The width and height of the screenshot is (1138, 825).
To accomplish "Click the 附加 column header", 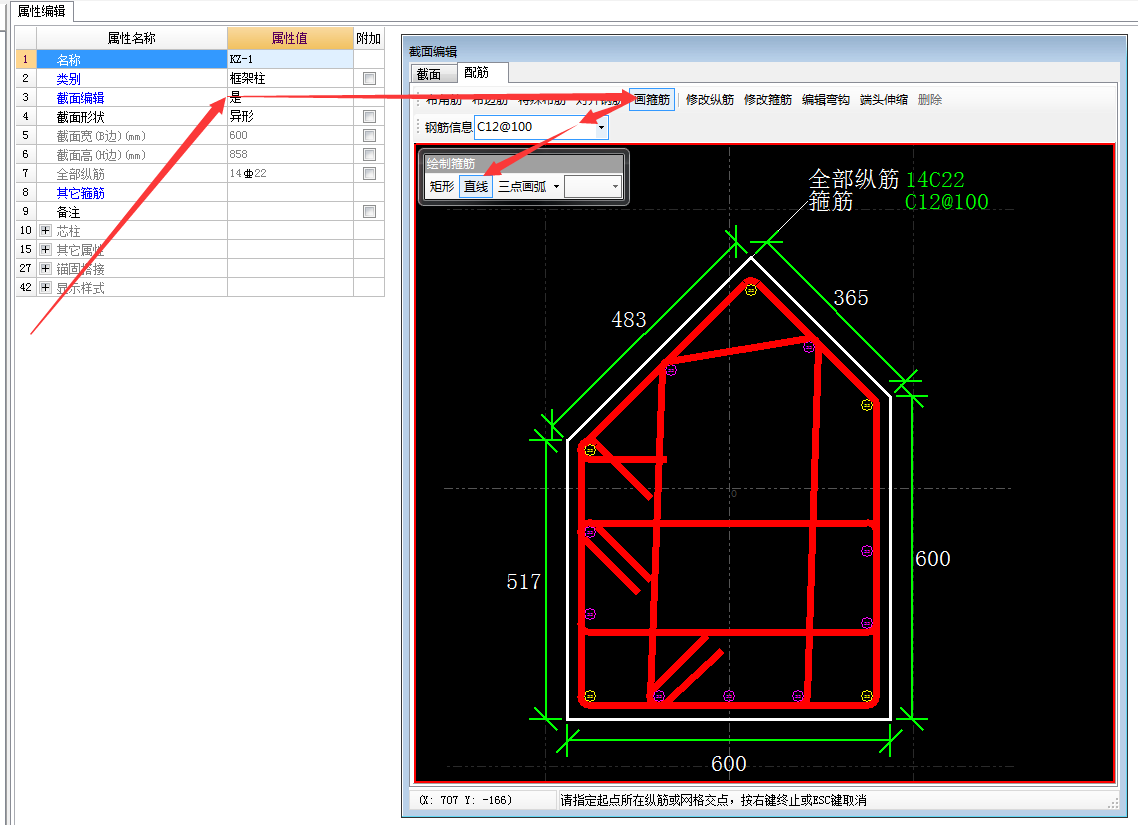I will pos(369,38).
